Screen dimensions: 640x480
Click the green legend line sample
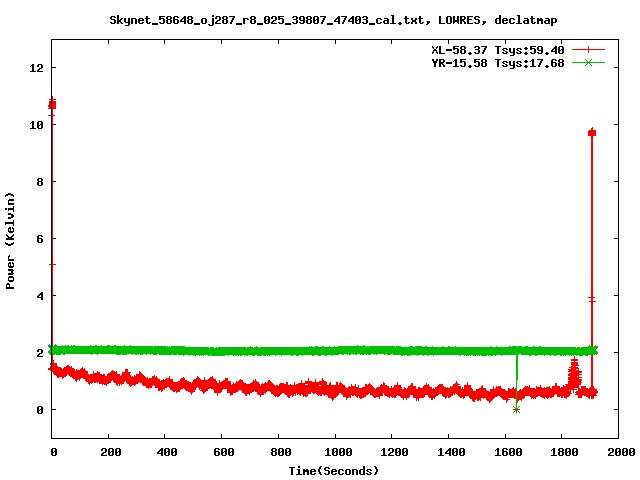click(588, 63)
